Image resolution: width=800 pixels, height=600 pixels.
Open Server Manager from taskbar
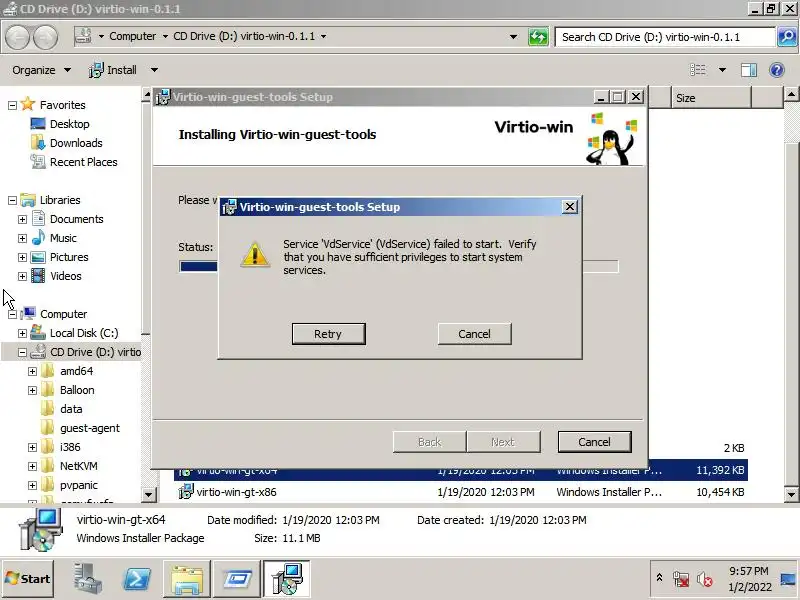click(x=88, y=579)
